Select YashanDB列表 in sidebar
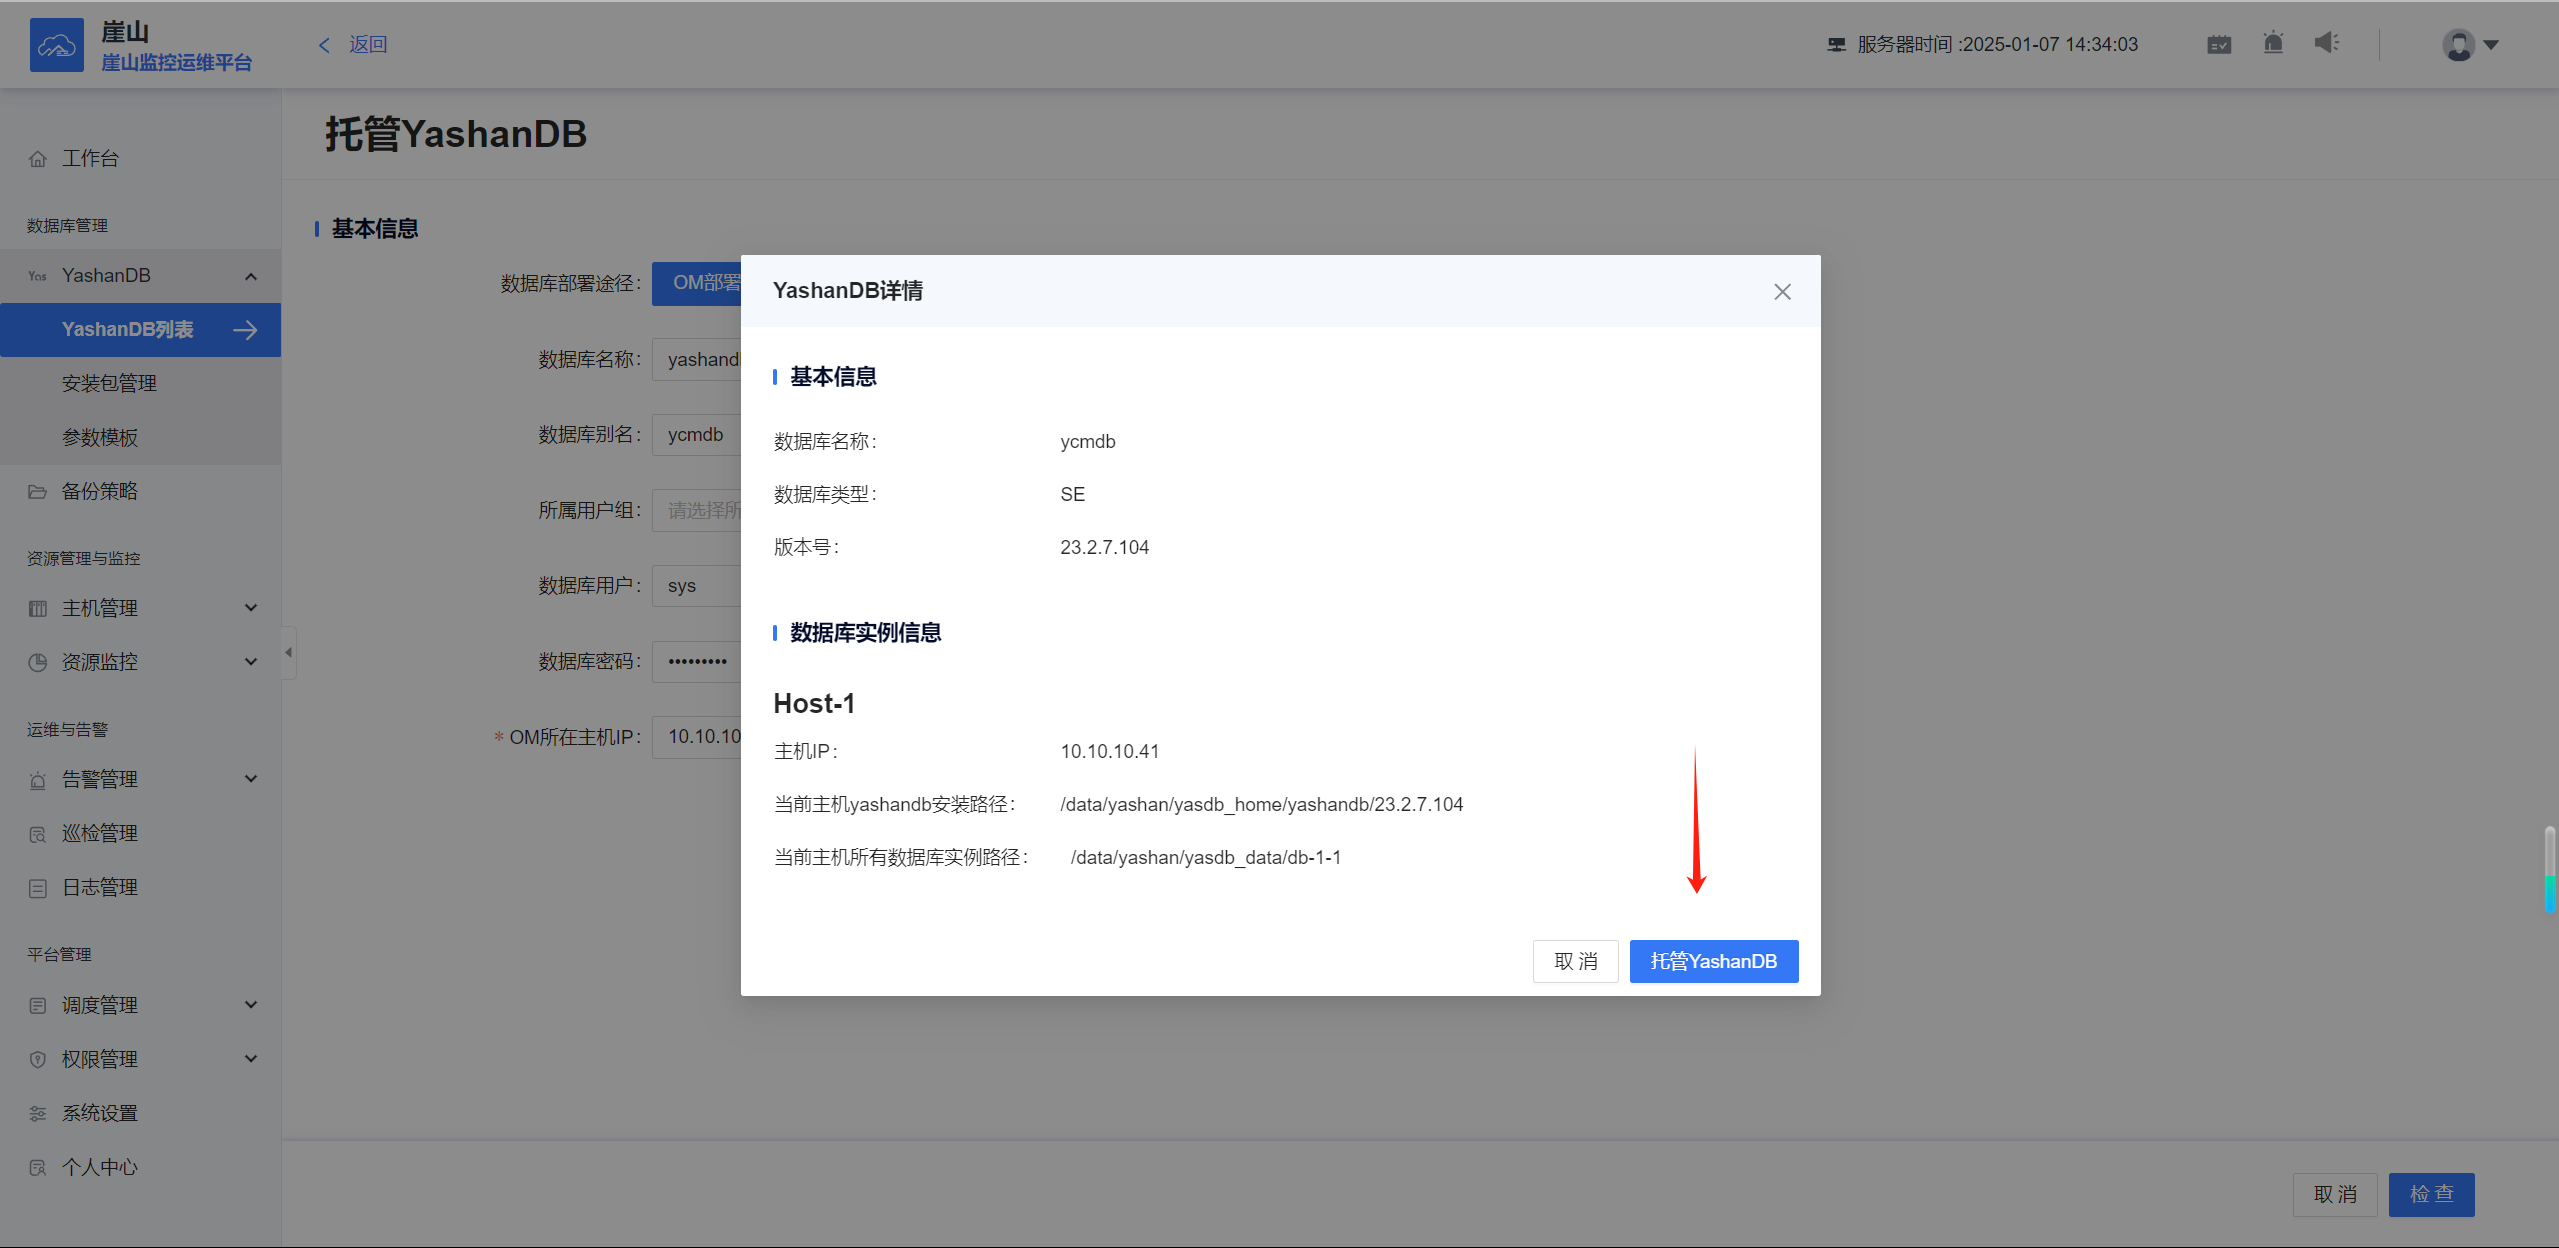Viewport: 2559px width, 1248px height. tap(140, 330)
